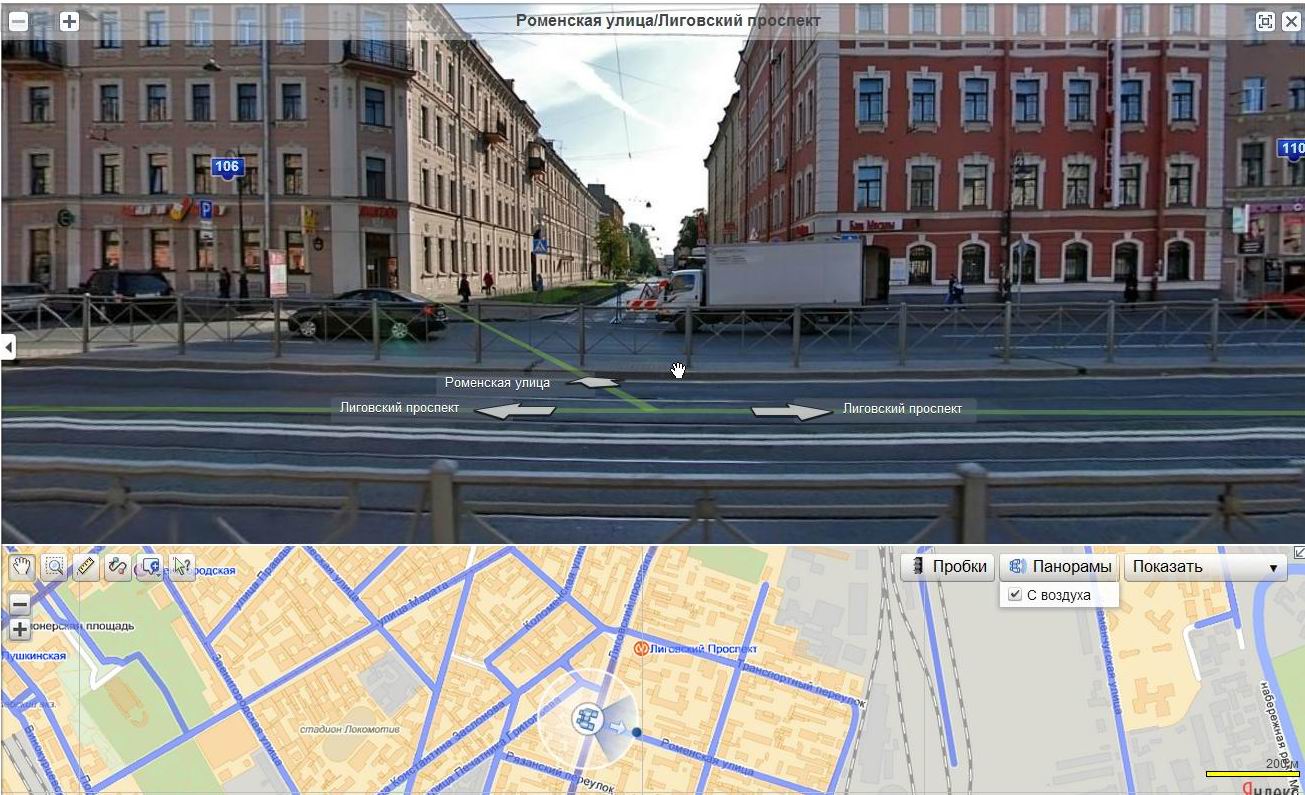This screenshot has width=1305, height=795.
Task: Zoom out the panorama view
Action: point(18,21)
